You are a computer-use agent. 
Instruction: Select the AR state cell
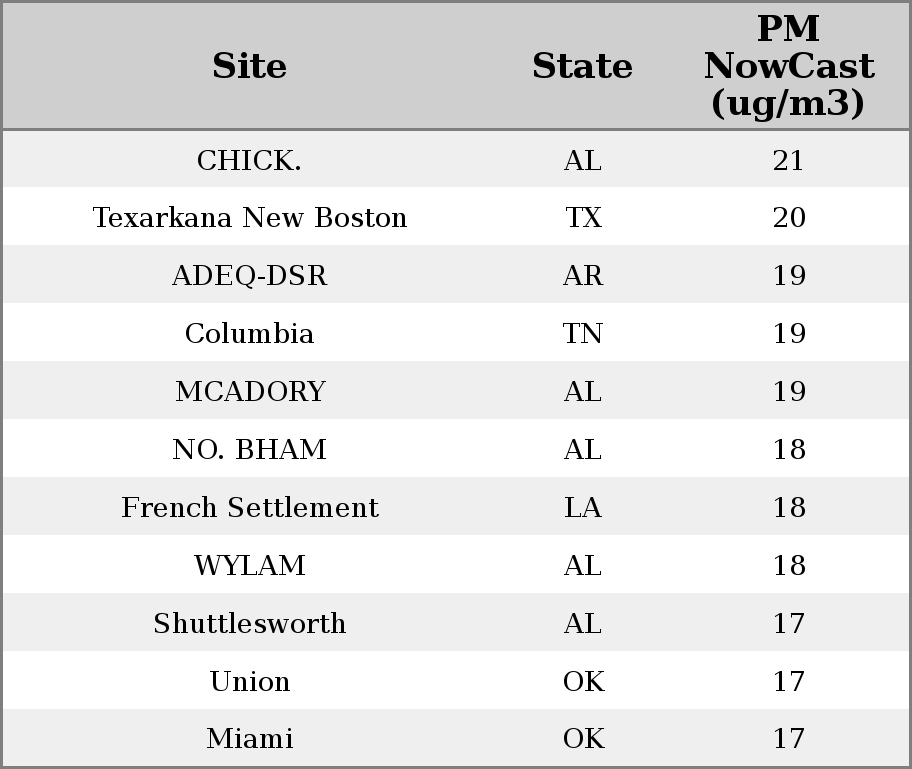pyautogui.click(x=583, y=276)
